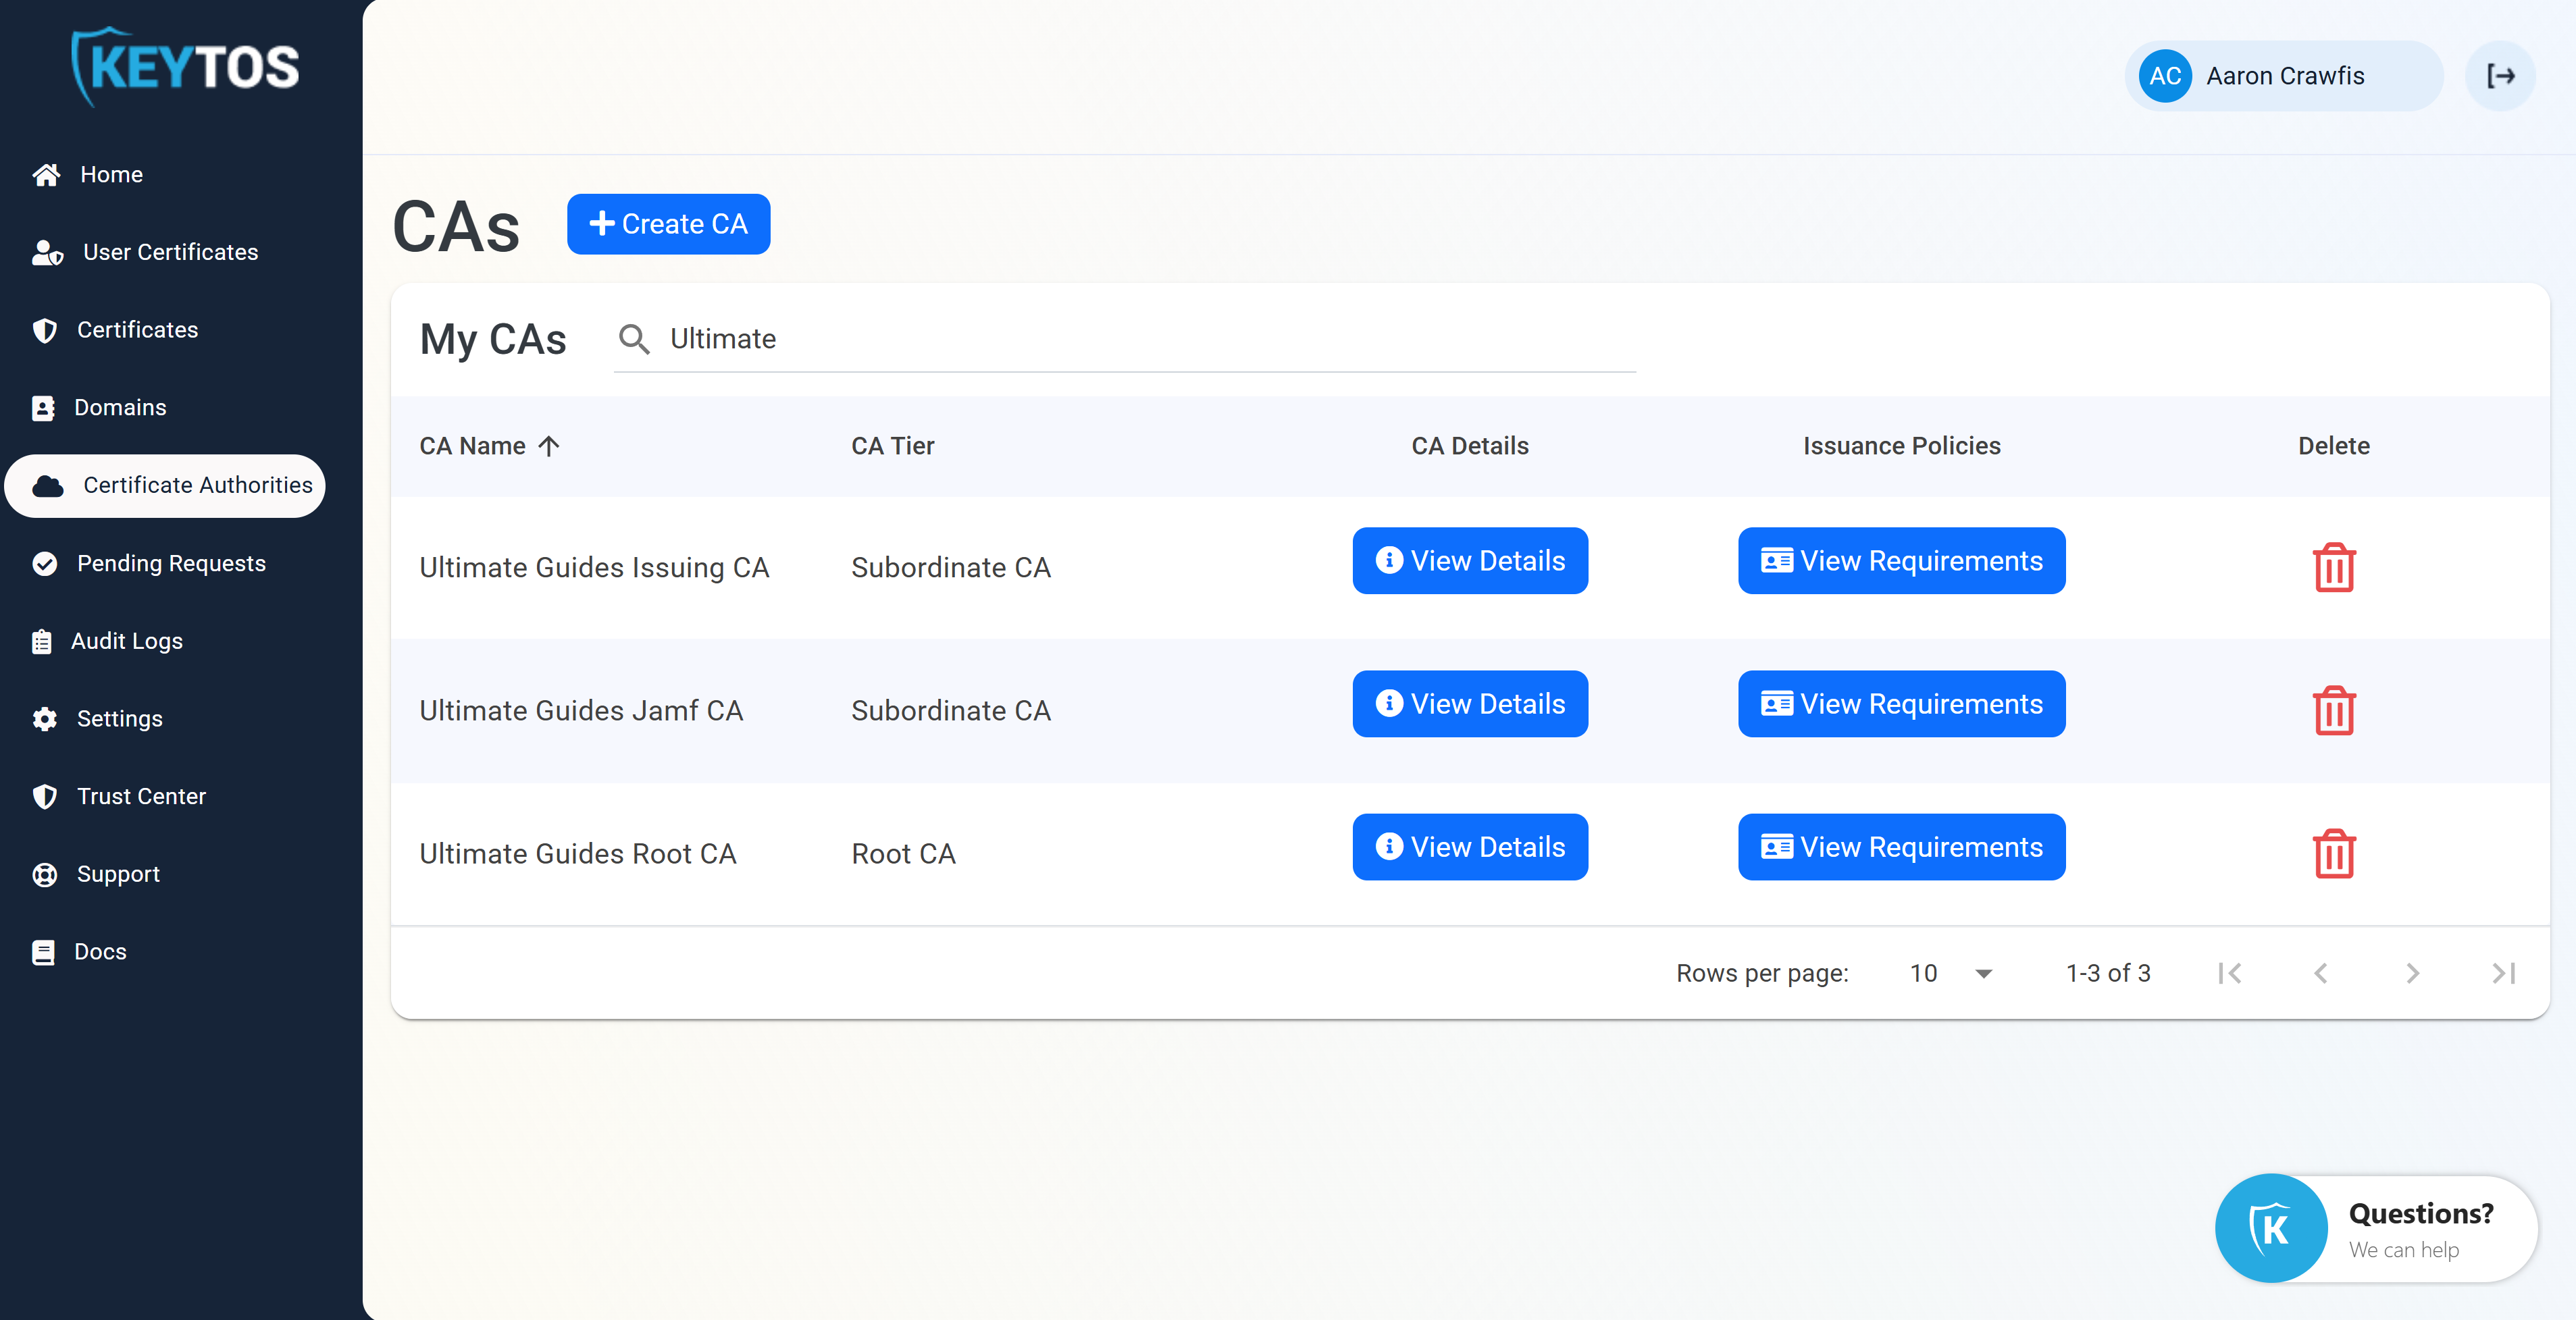Open Pending Requests in sidebar
Image resolution: width=2576 pixels, height=1320 pixels.
[x=171, y=563]
